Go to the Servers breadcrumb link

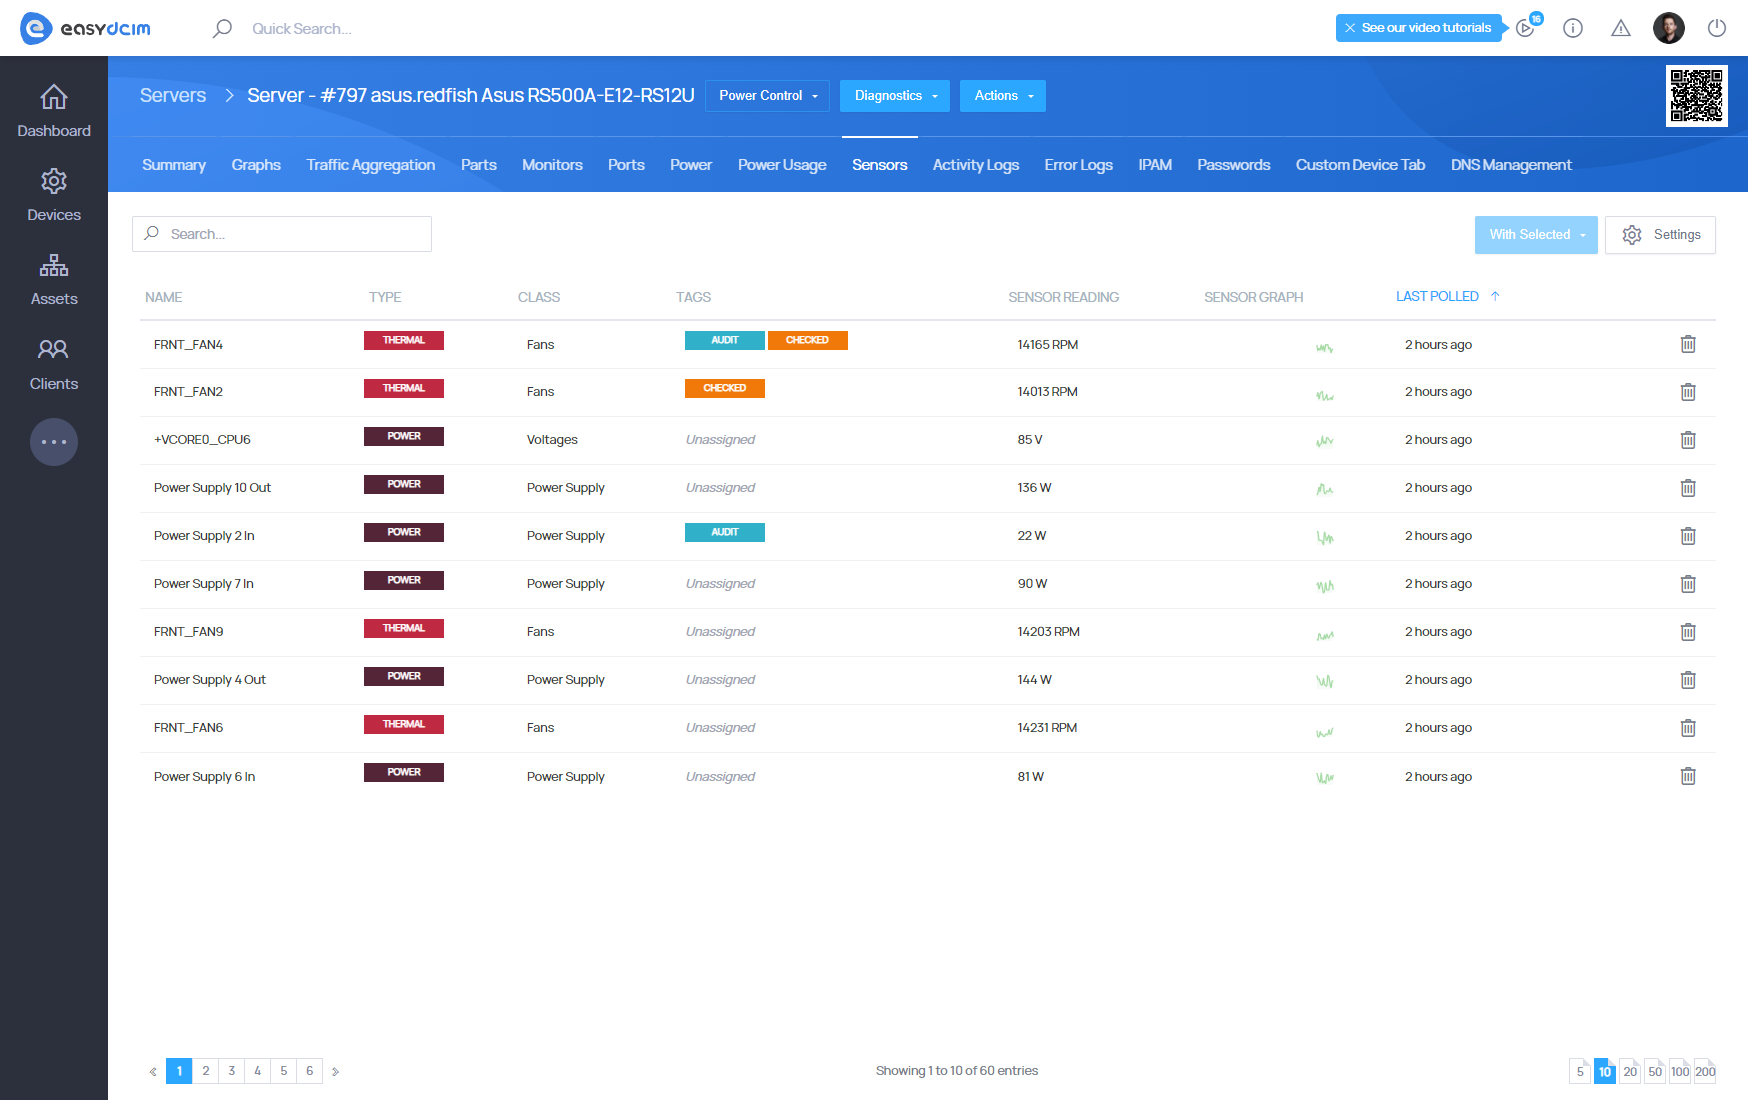(x=173, y=96)
